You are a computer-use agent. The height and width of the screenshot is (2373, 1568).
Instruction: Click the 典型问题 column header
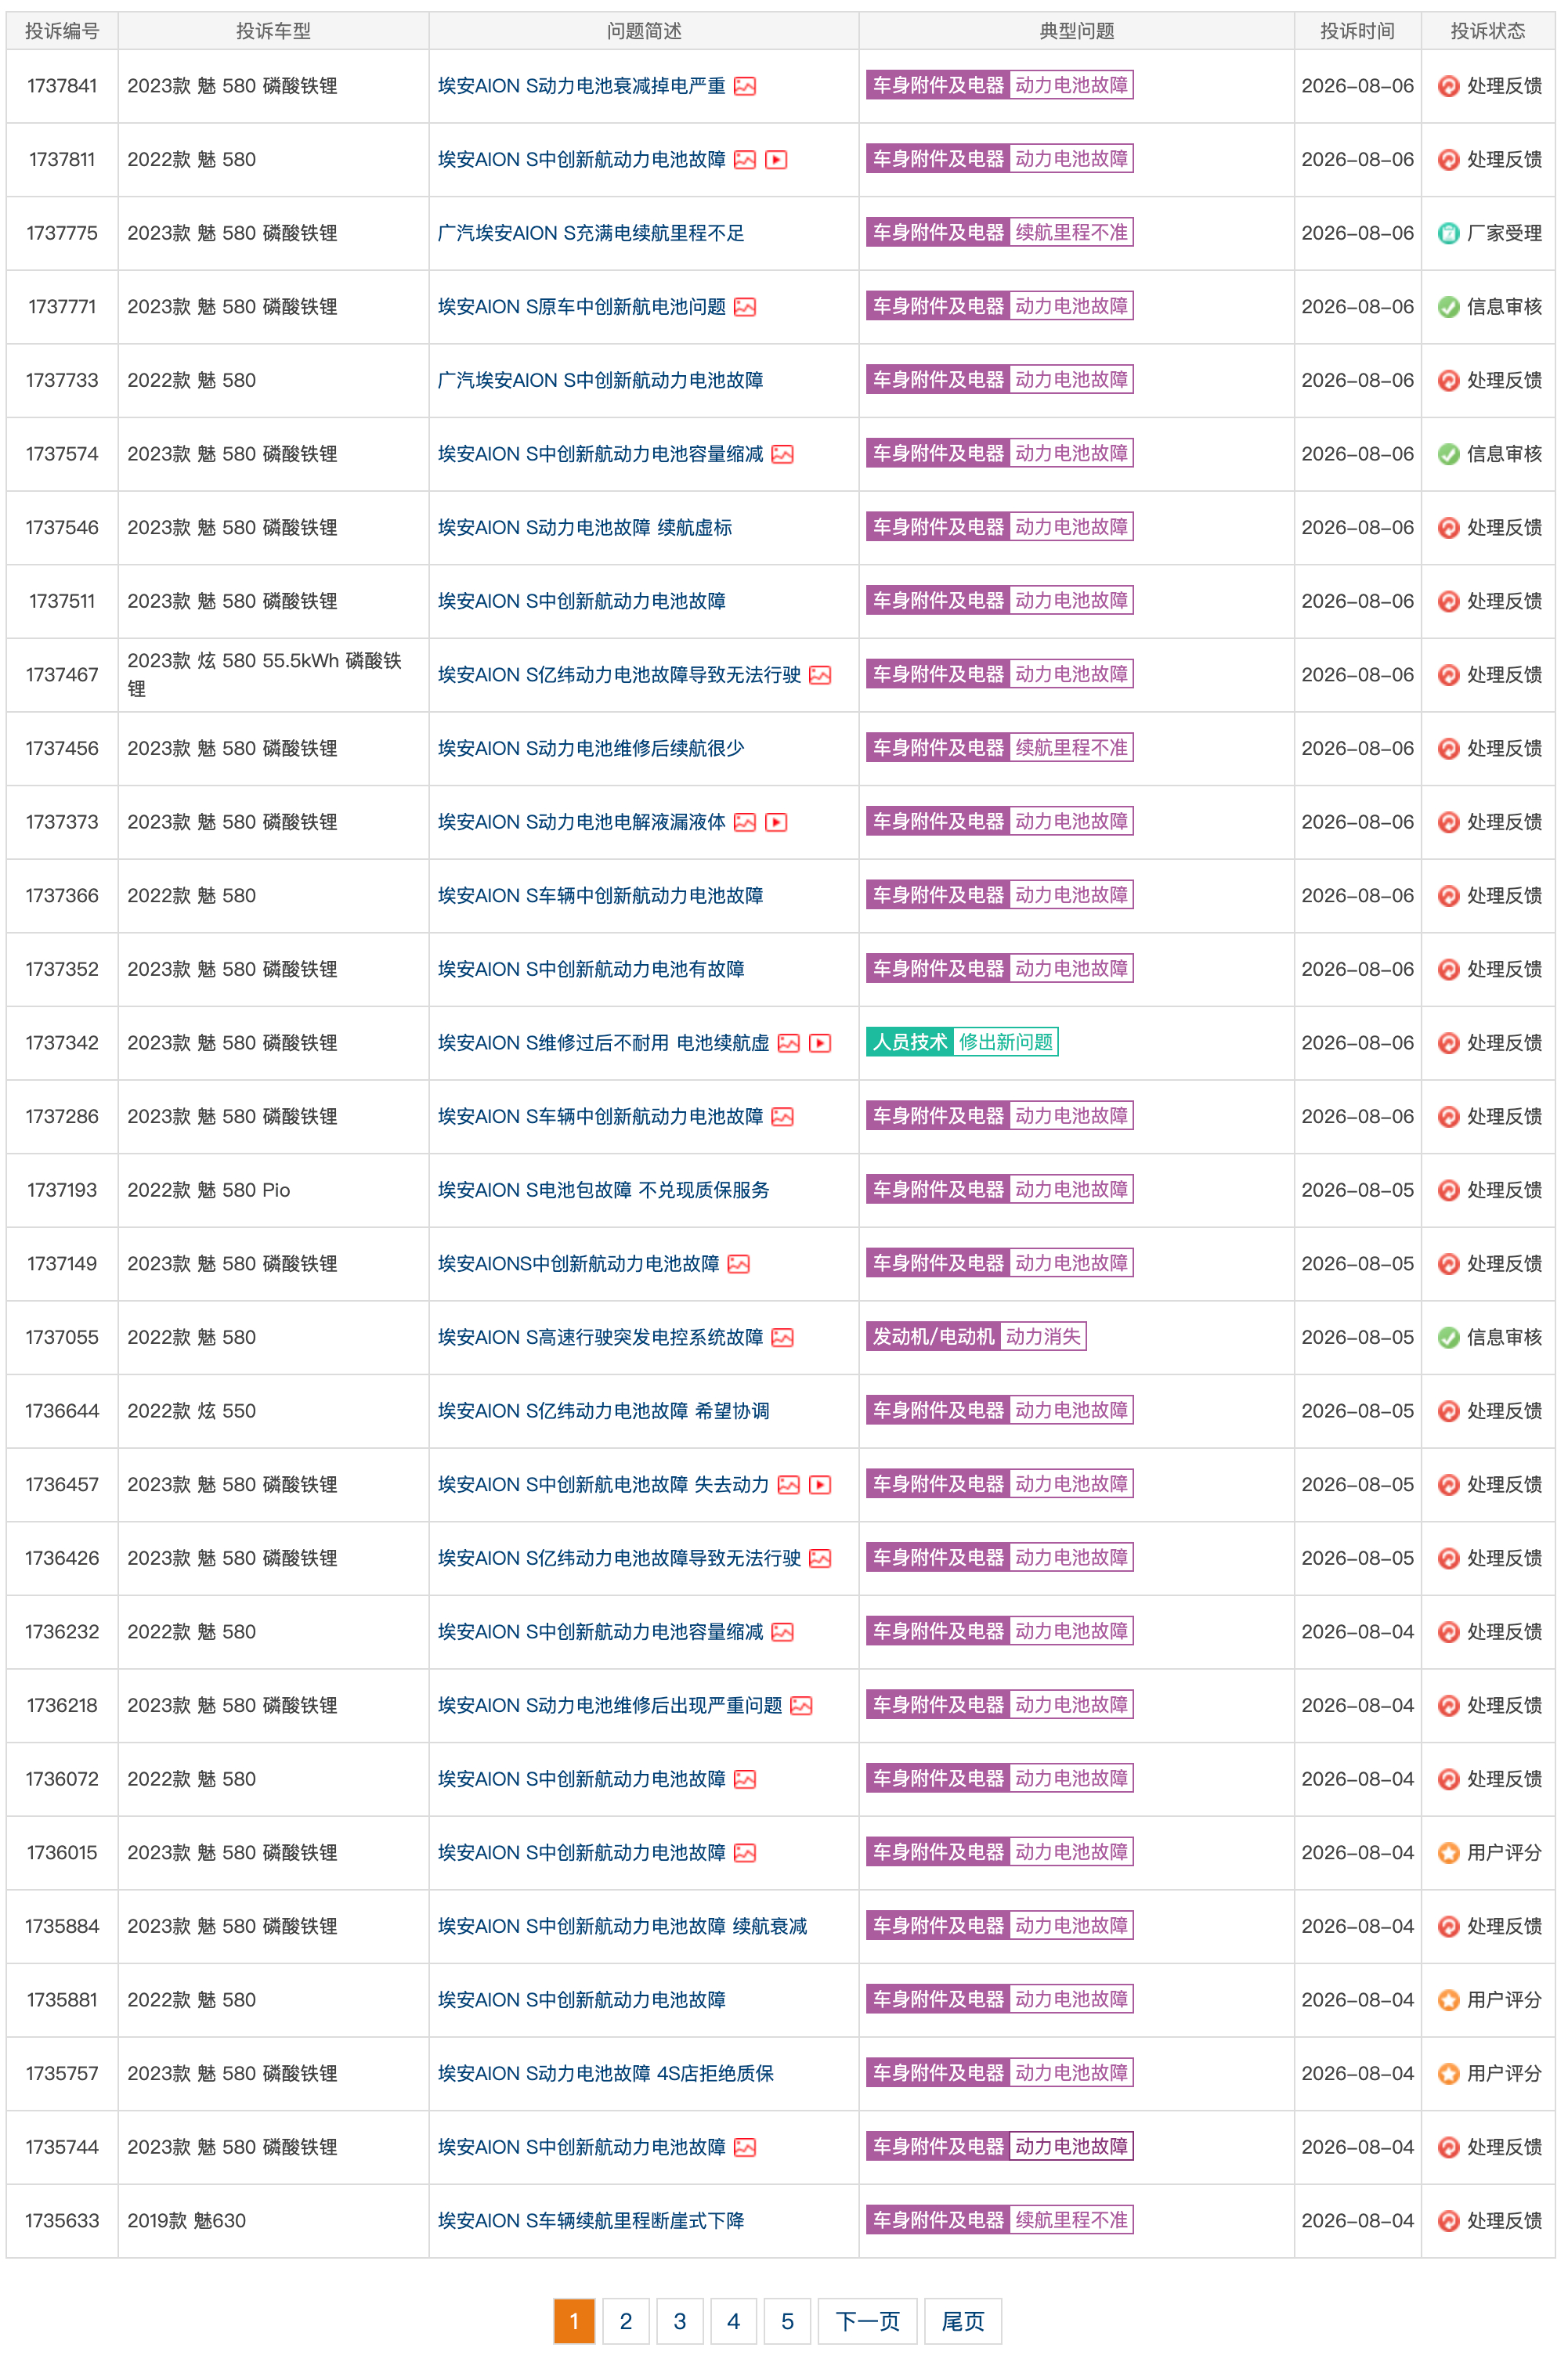[x=1077, y=31]
